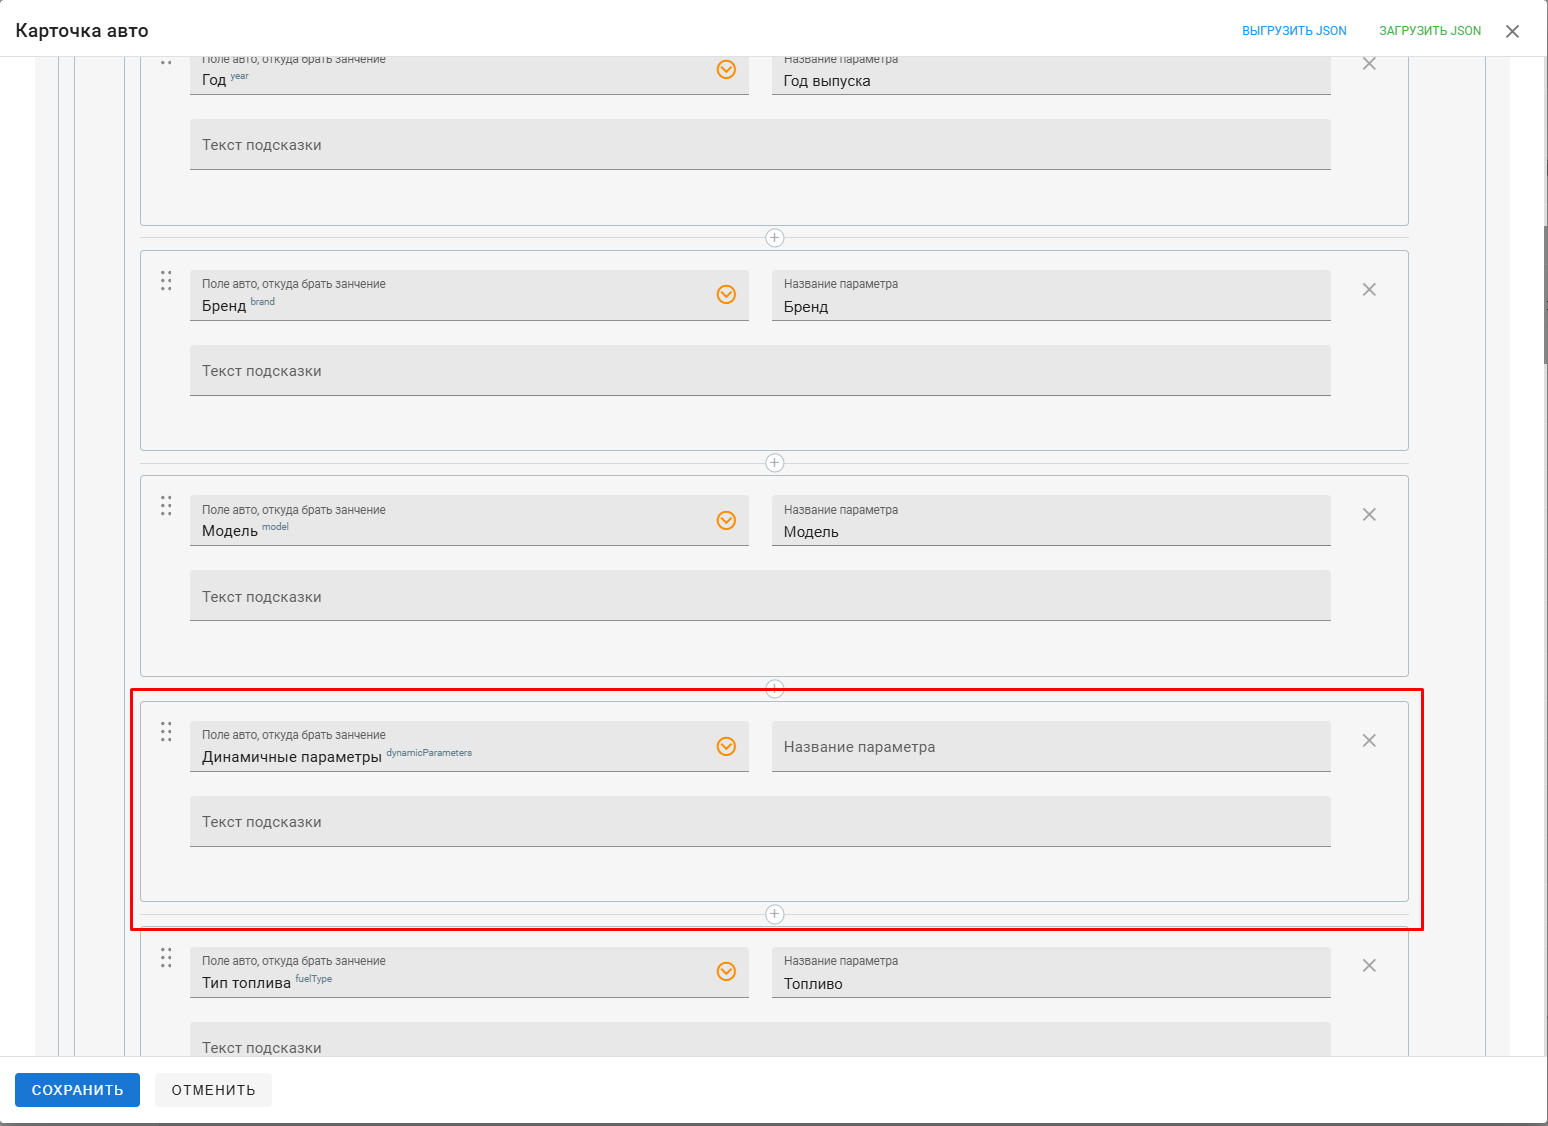
Task: Remove the Тип топлива row
Action: [1369, 966]
